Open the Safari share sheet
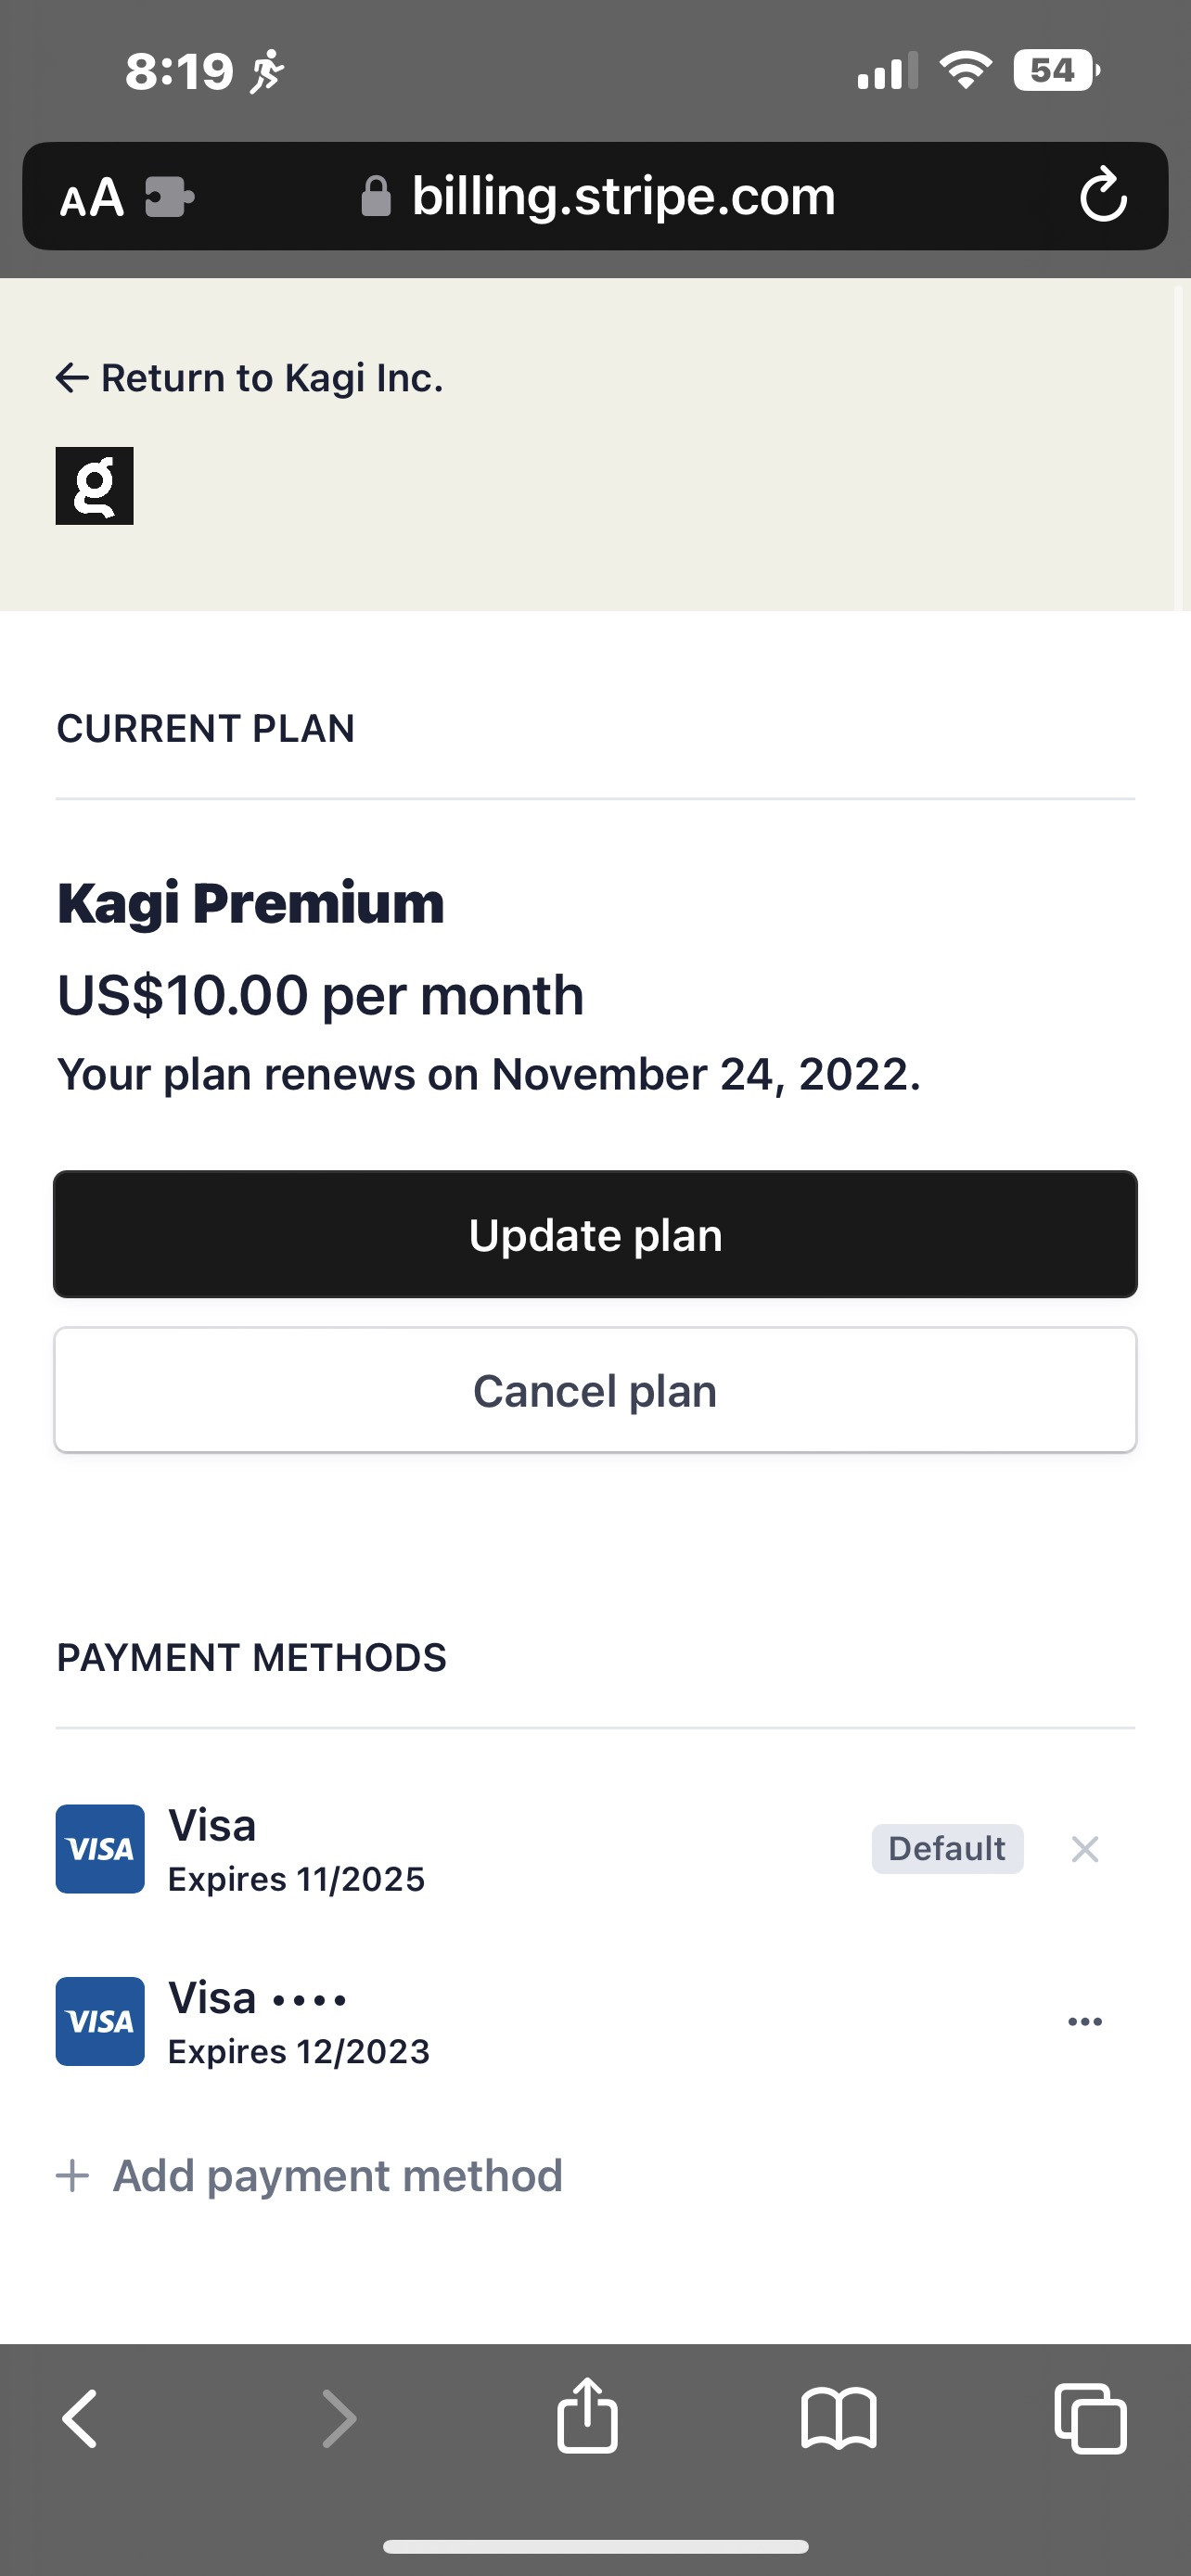This screenshot has width=1191, height=2576. pos(587,2416)
